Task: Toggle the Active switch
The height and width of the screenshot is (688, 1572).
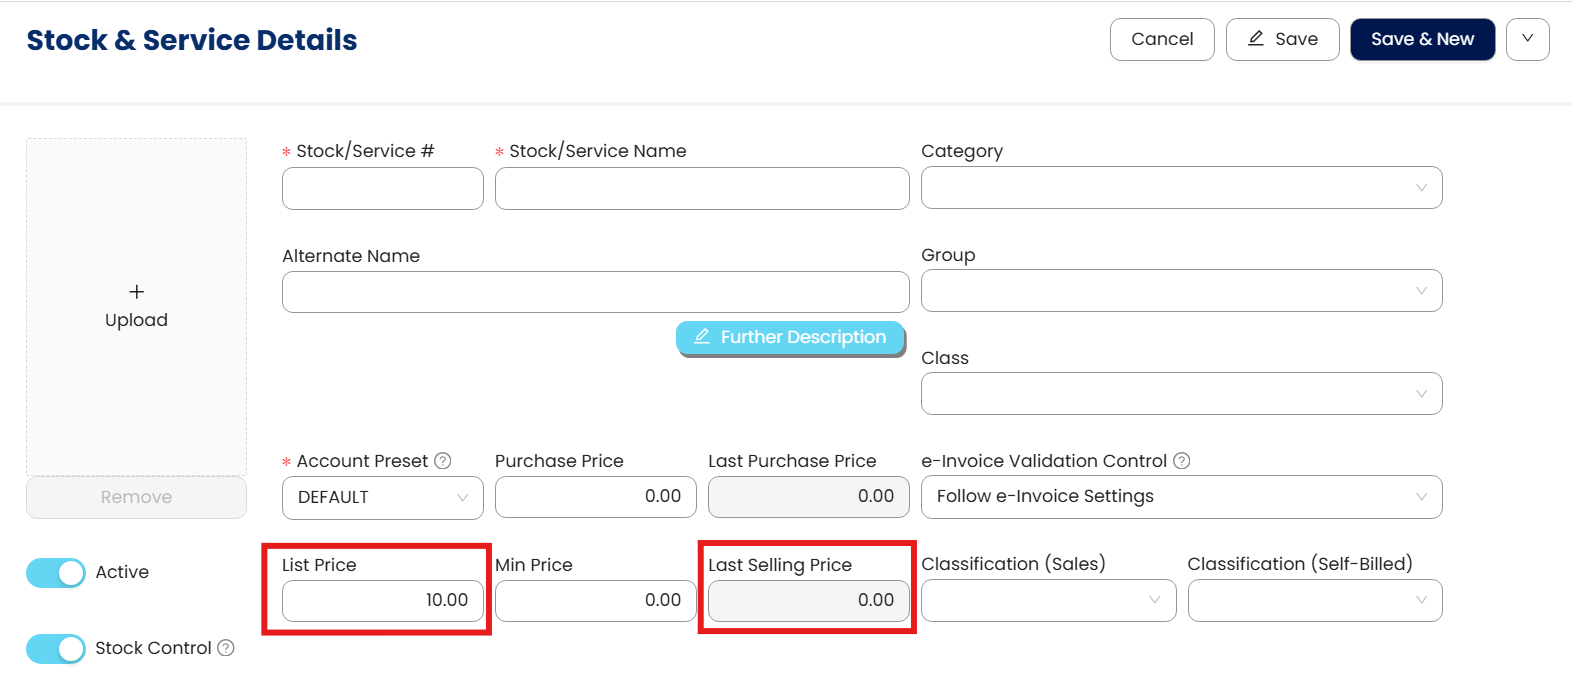Action: [x=56, y=573]
